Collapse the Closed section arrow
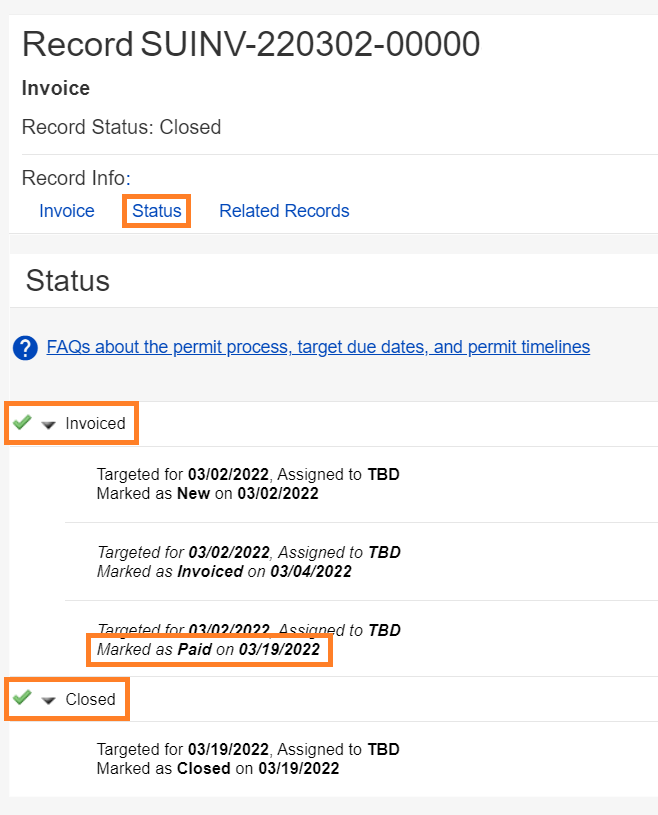The width and height of the screenshot is (658, 815). [x=48, y=700]
